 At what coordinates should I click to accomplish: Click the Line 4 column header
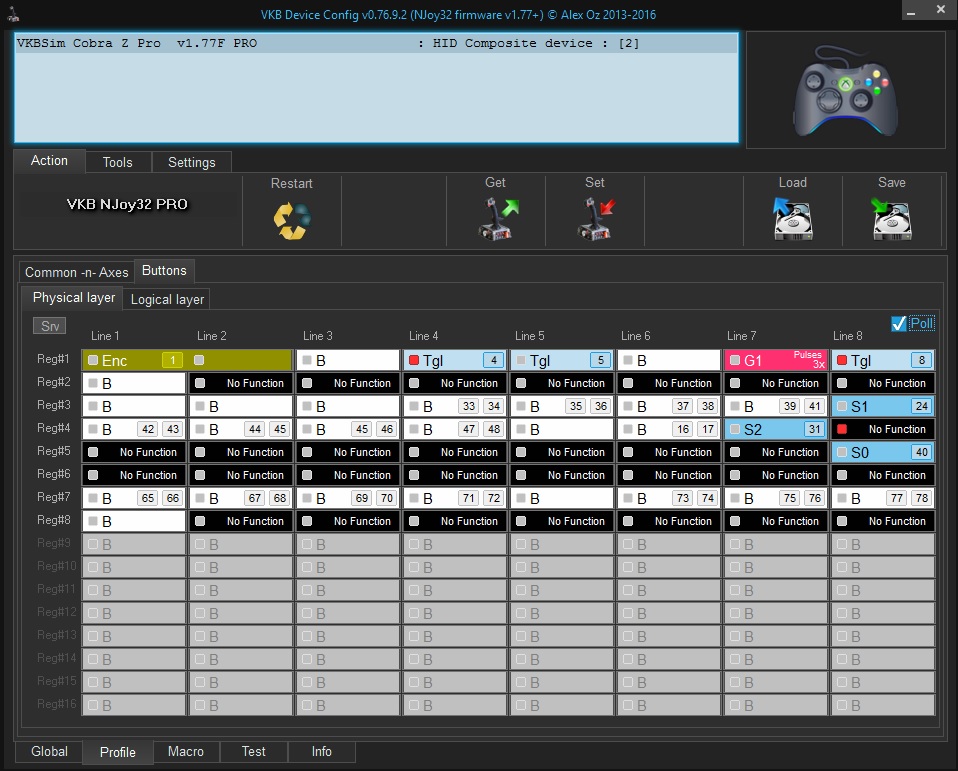tap(423, 336)
